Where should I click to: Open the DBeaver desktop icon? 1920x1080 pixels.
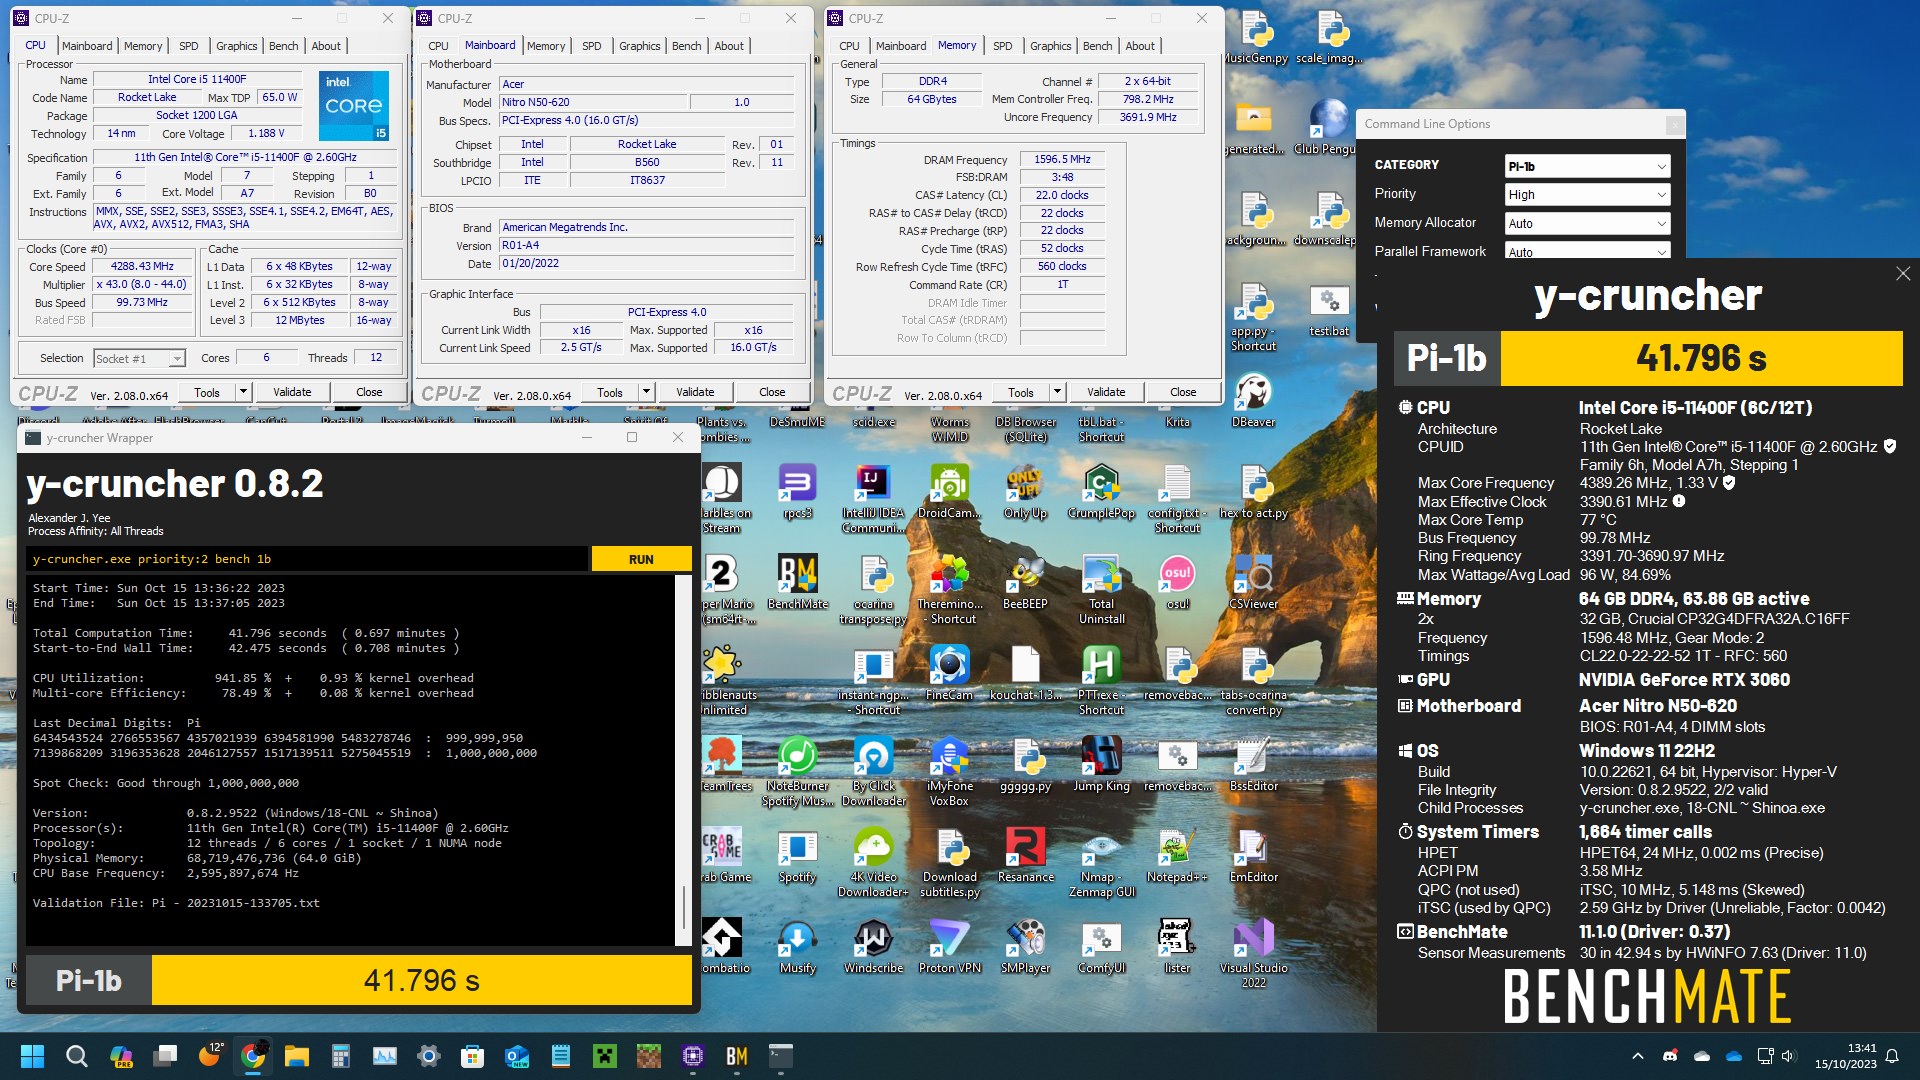click(1253, 400)
